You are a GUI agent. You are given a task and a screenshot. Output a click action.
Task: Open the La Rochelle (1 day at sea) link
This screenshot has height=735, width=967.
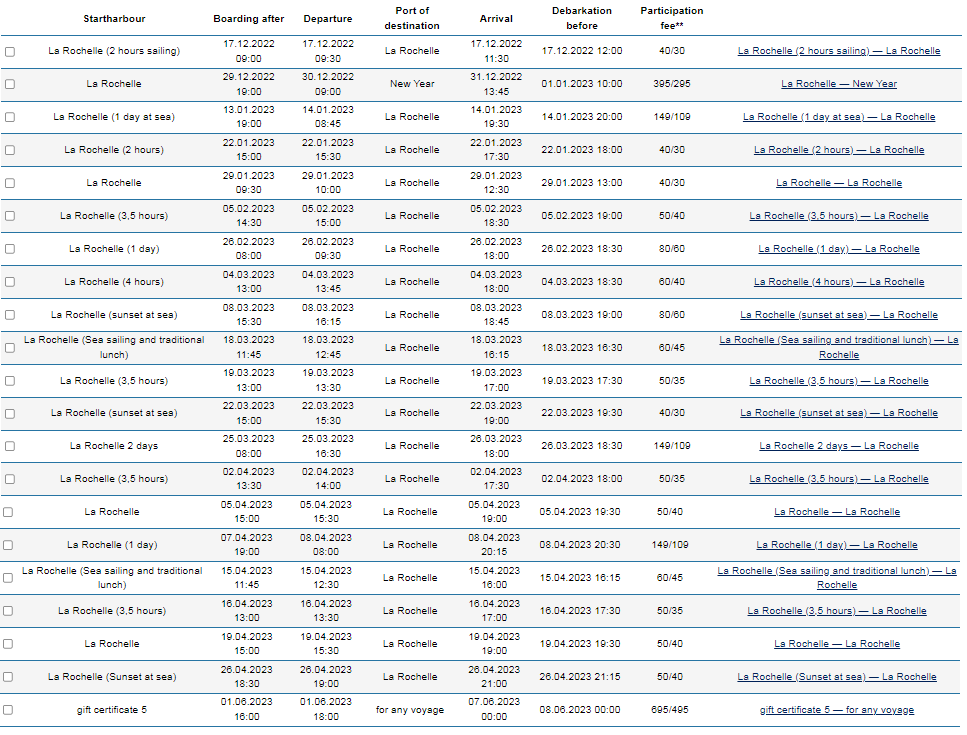click(x=838, y=116)
